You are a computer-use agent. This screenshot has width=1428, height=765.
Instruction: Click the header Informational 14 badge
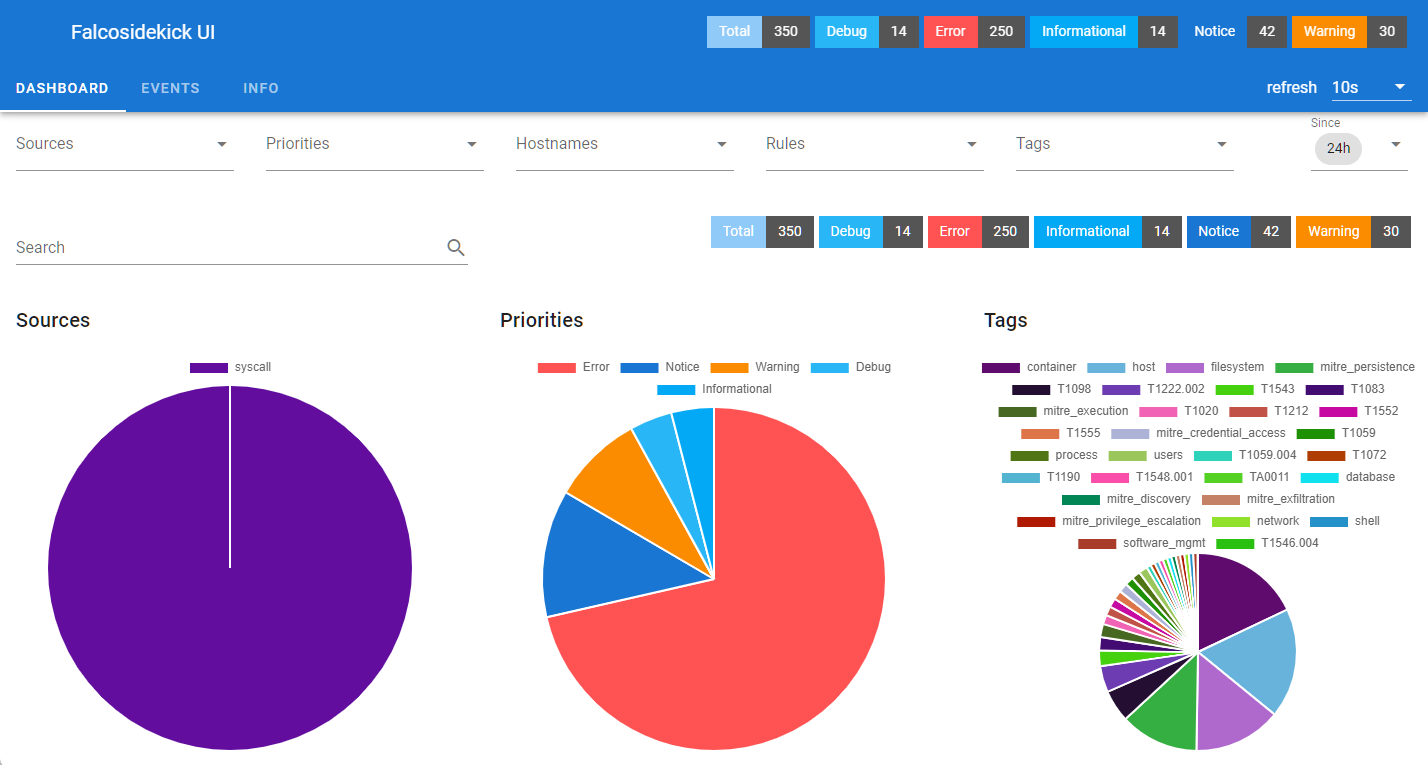tap(1103, 31)
